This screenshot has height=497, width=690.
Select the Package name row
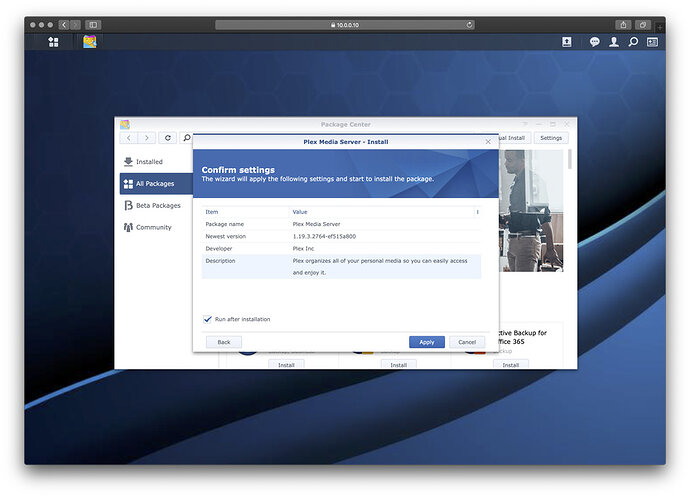click(341, 224)
